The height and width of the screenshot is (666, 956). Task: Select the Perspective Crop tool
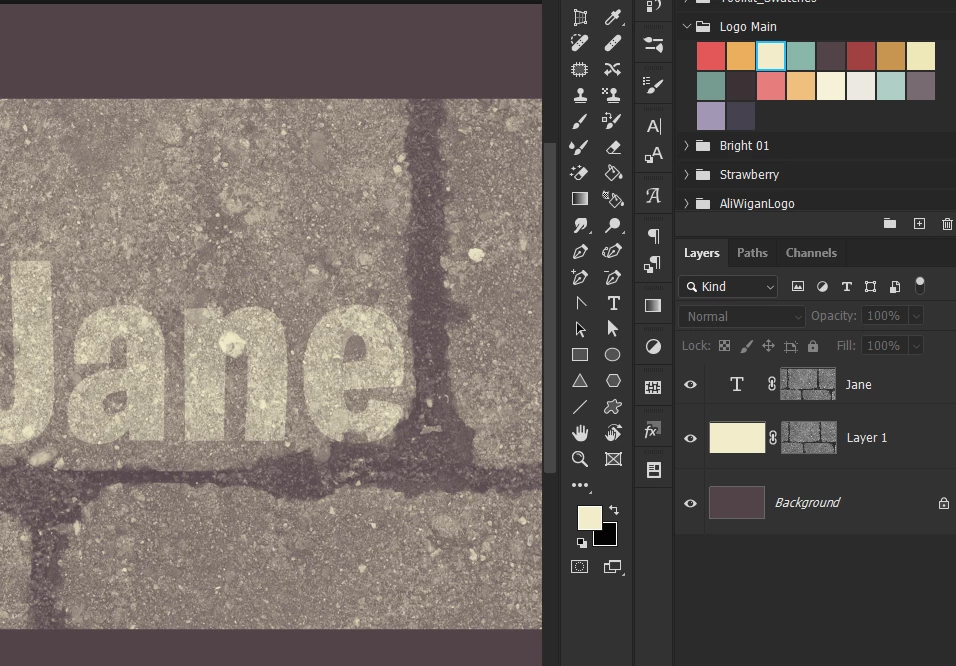pyautogui.click(x=580, y=17)
